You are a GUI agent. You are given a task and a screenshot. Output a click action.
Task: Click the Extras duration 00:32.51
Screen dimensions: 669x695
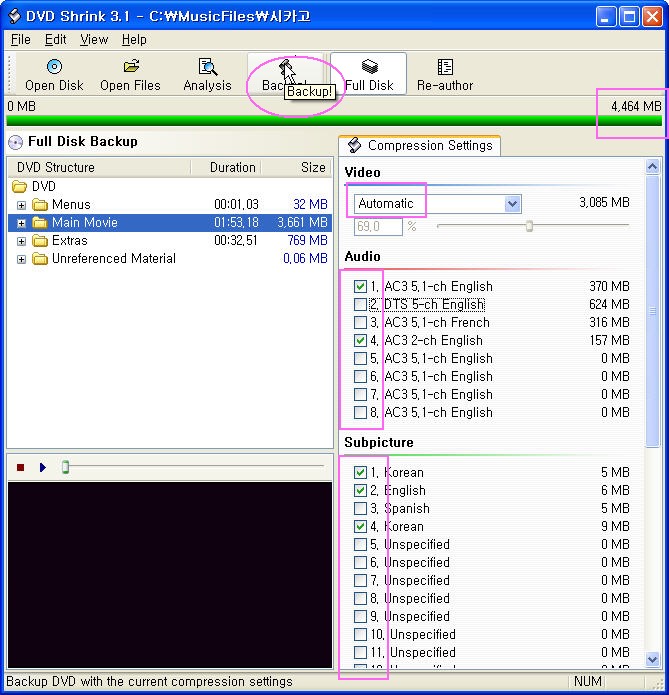[x=235, y=241]
